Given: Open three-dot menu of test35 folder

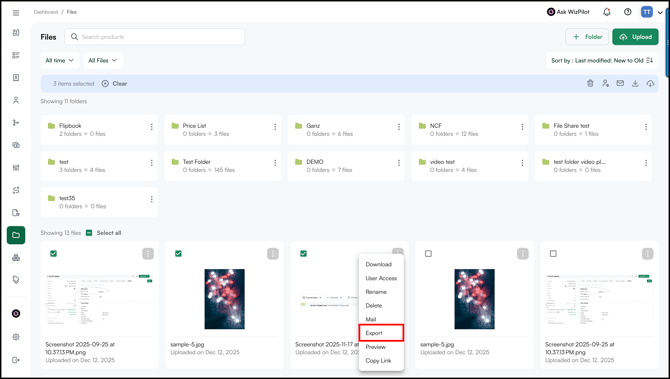Looking at the screenshot, I should tap(151, 199).
